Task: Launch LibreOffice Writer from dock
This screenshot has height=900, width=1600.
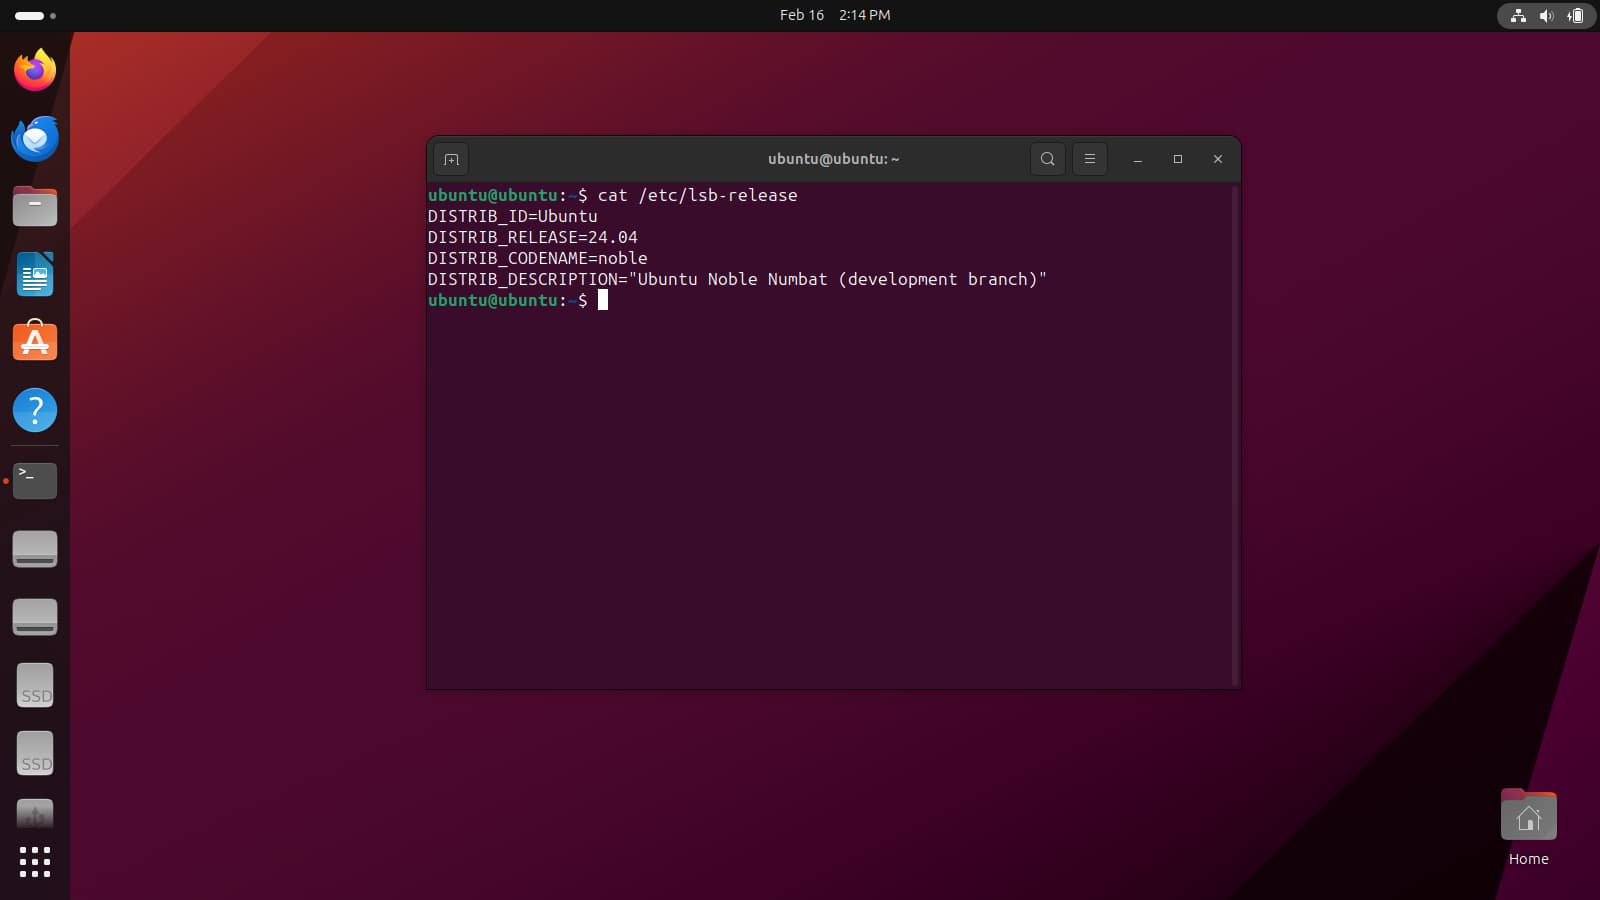Action: click(x=35, y=274)
